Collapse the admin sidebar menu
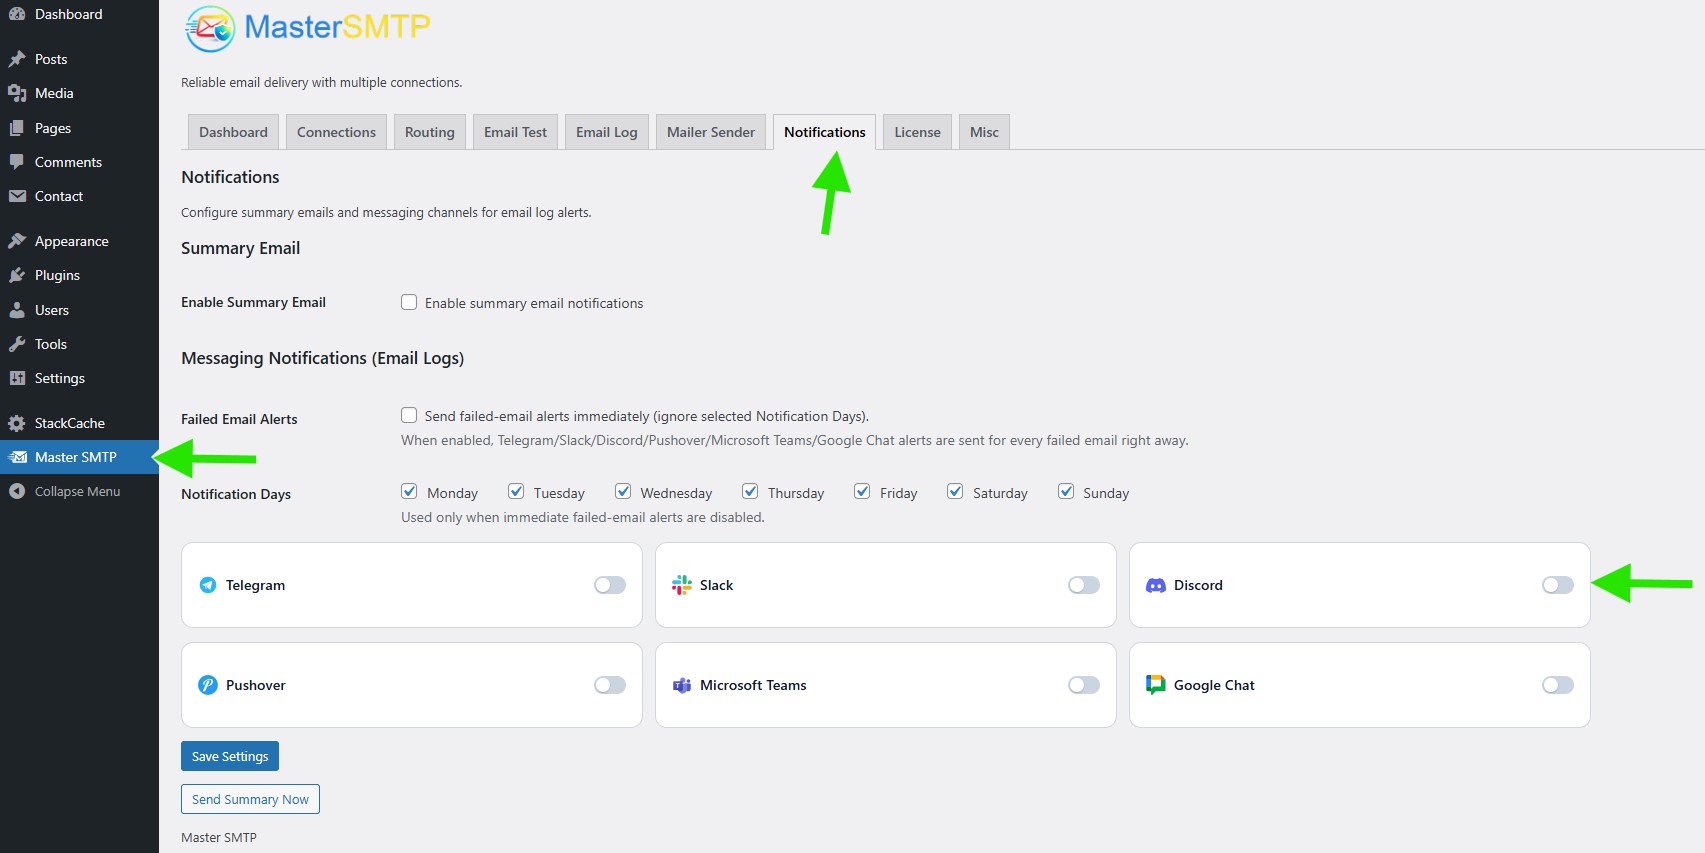Viewport: 1705px width, 853px height. coord(77,491)
